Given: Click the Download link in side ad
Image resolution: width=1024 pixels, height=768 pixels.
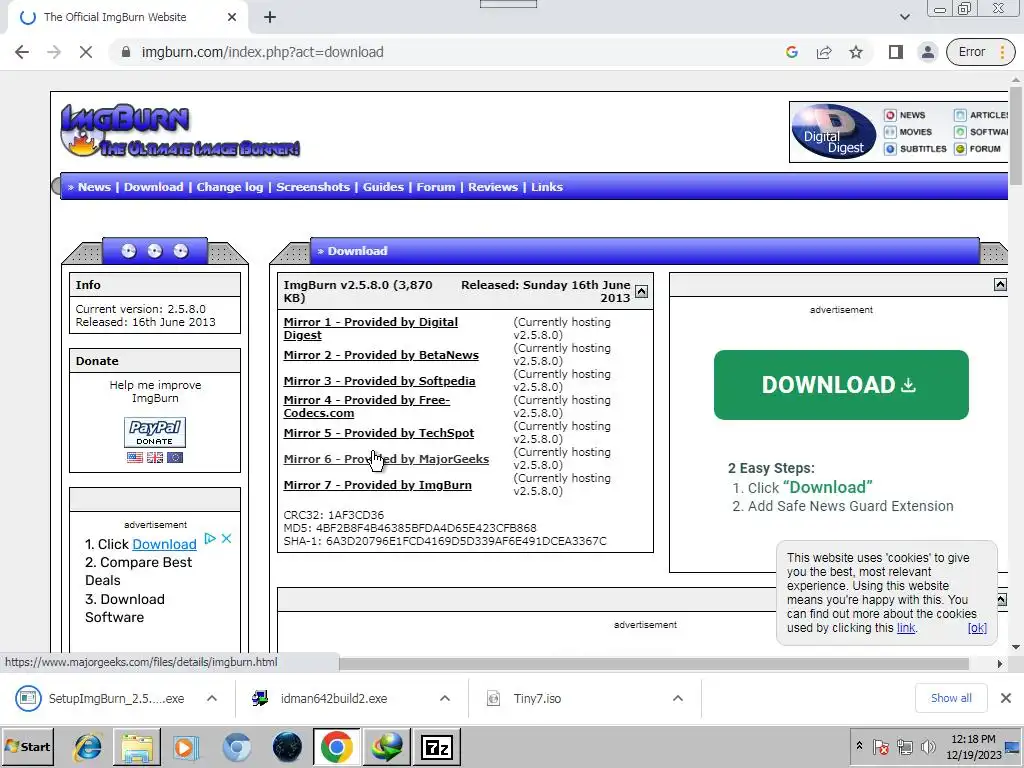Looking at the screenshot, I should 164,544.
